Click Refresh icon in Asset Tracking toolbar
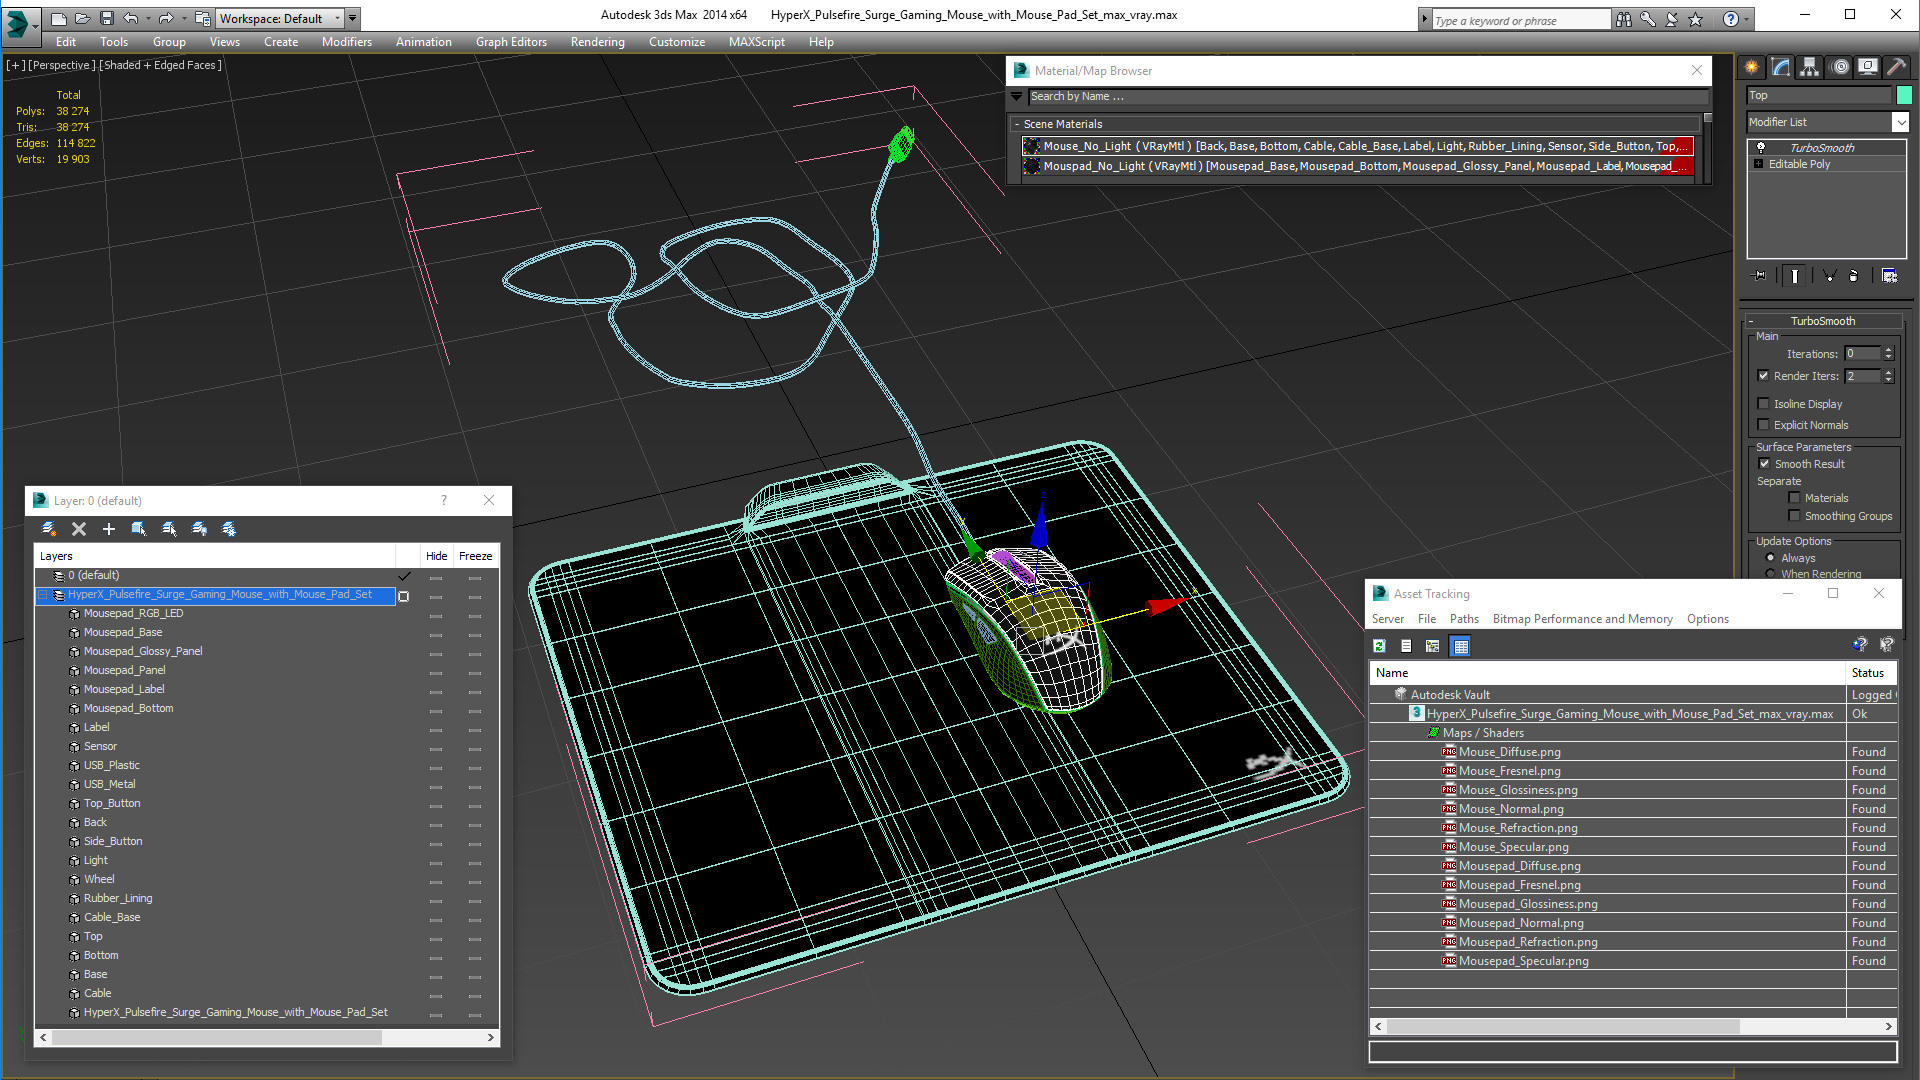Screen dimensions: 1920x1080 click(x=1380, y=646)
